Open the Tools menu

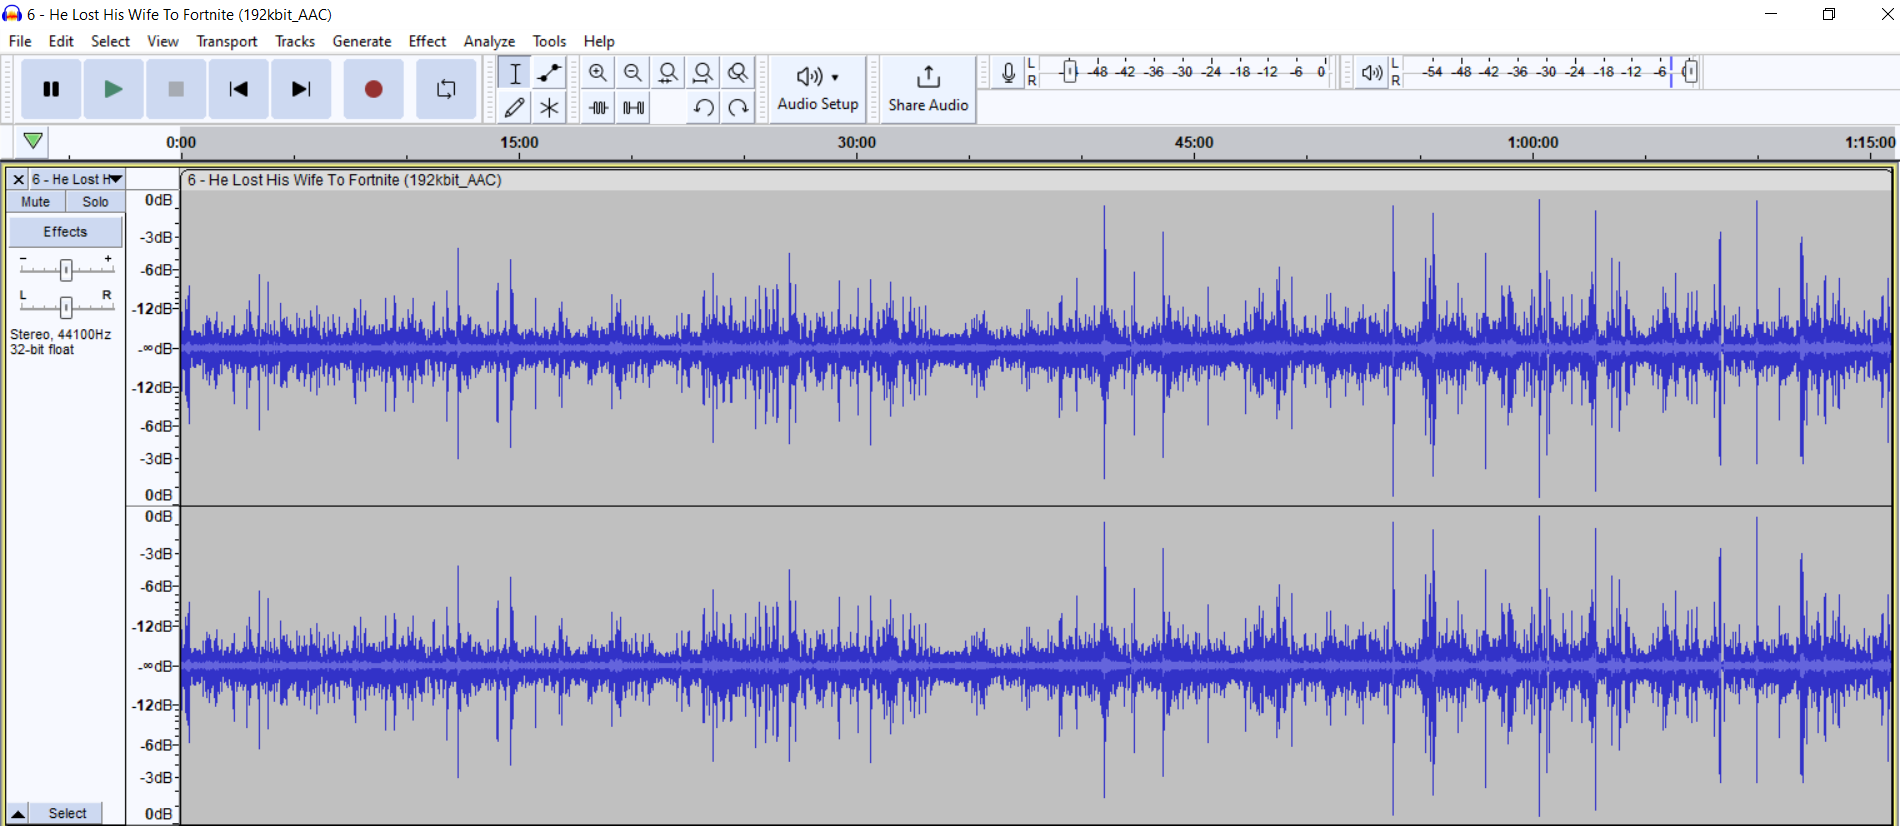(x=549, y=41)
